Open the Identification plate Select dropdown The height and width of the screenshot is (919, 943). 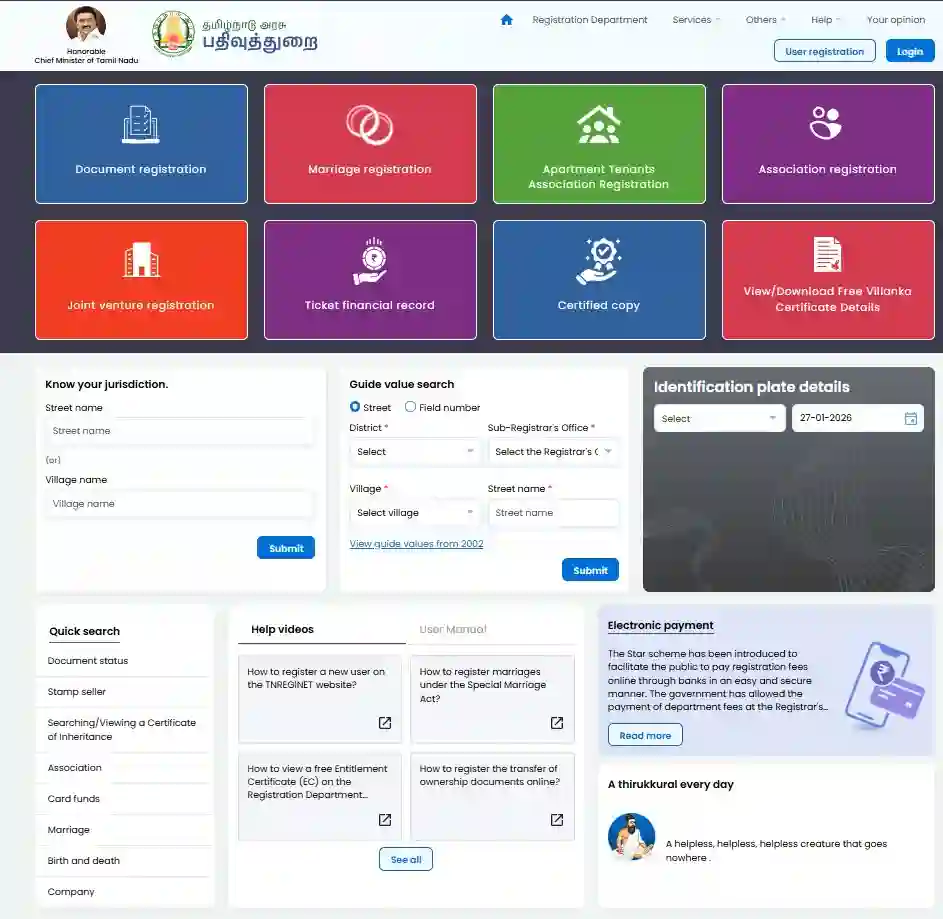click(x=718, y=419)
